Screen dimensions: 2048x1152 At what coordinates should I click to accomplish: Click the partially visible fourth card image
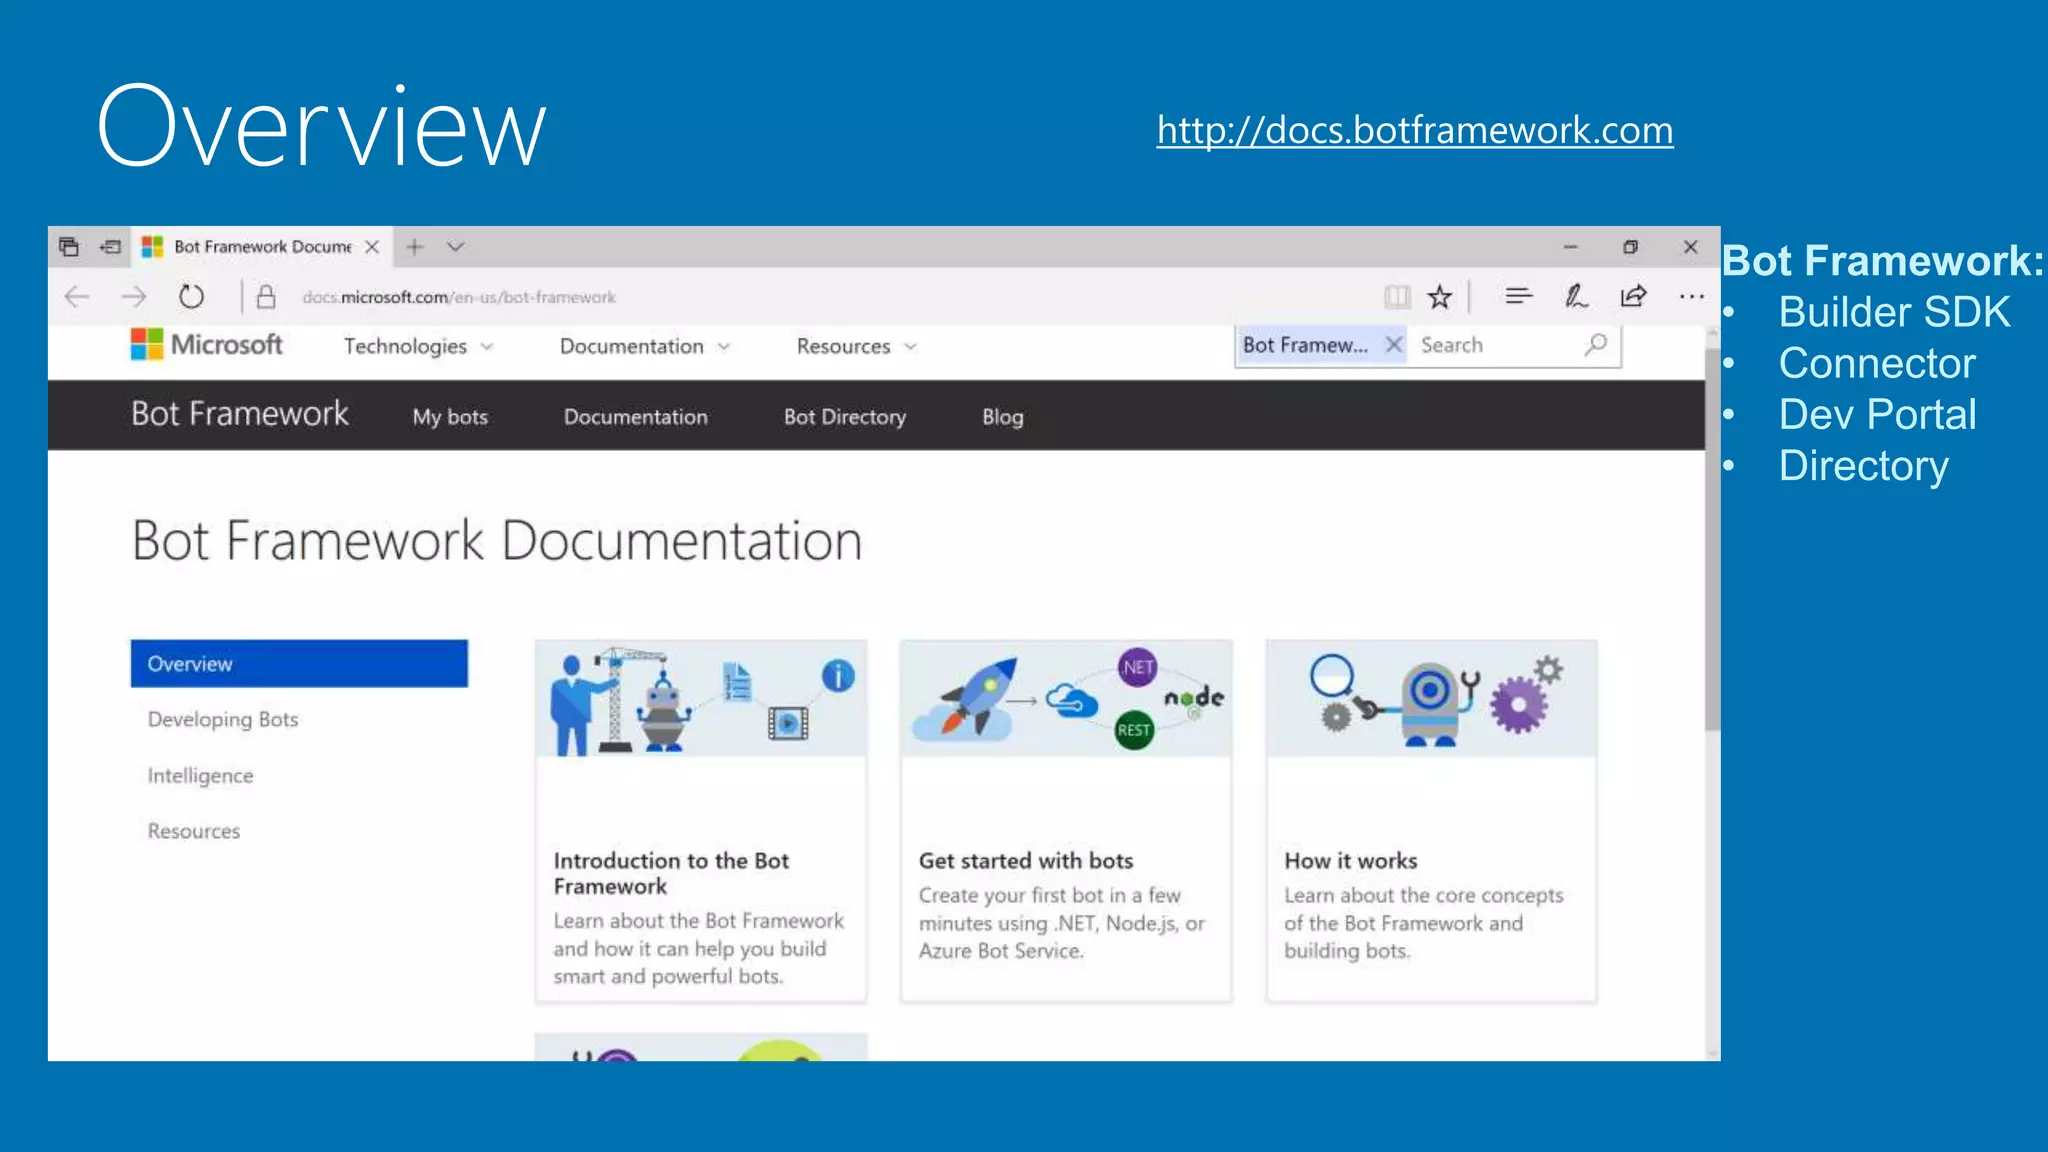pos(701,1047)
